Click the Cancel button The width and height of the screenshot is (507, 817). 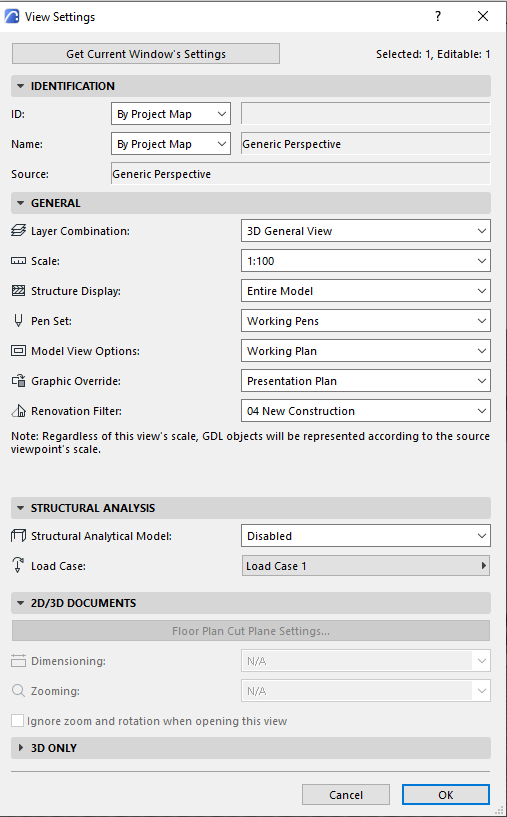(x=345, y=795)
